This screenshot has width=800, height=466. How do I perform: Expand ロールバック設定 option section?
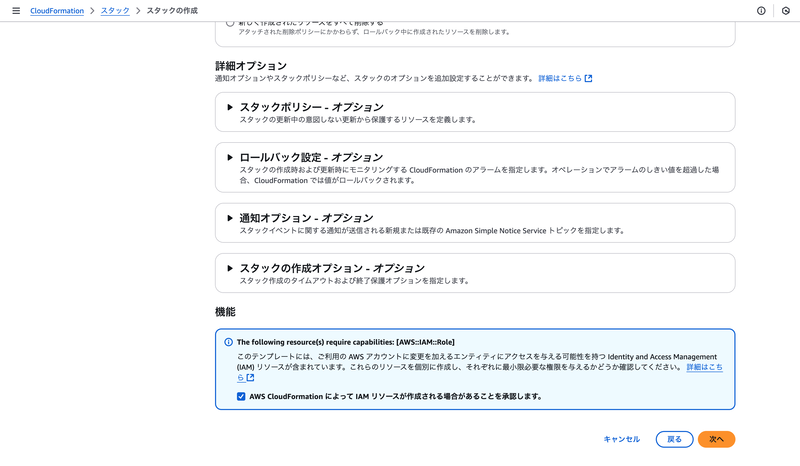(x=230, y=157)
